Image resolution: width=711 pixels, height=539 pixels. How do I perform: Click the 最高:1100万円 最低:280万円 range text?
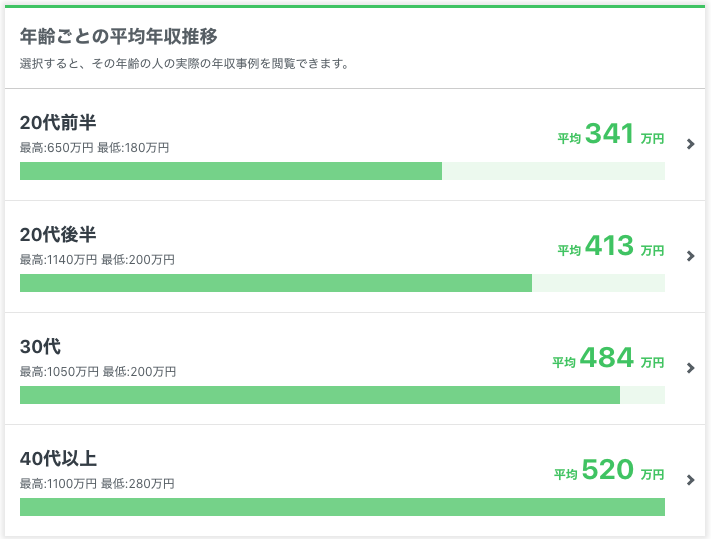coord(97,484)
